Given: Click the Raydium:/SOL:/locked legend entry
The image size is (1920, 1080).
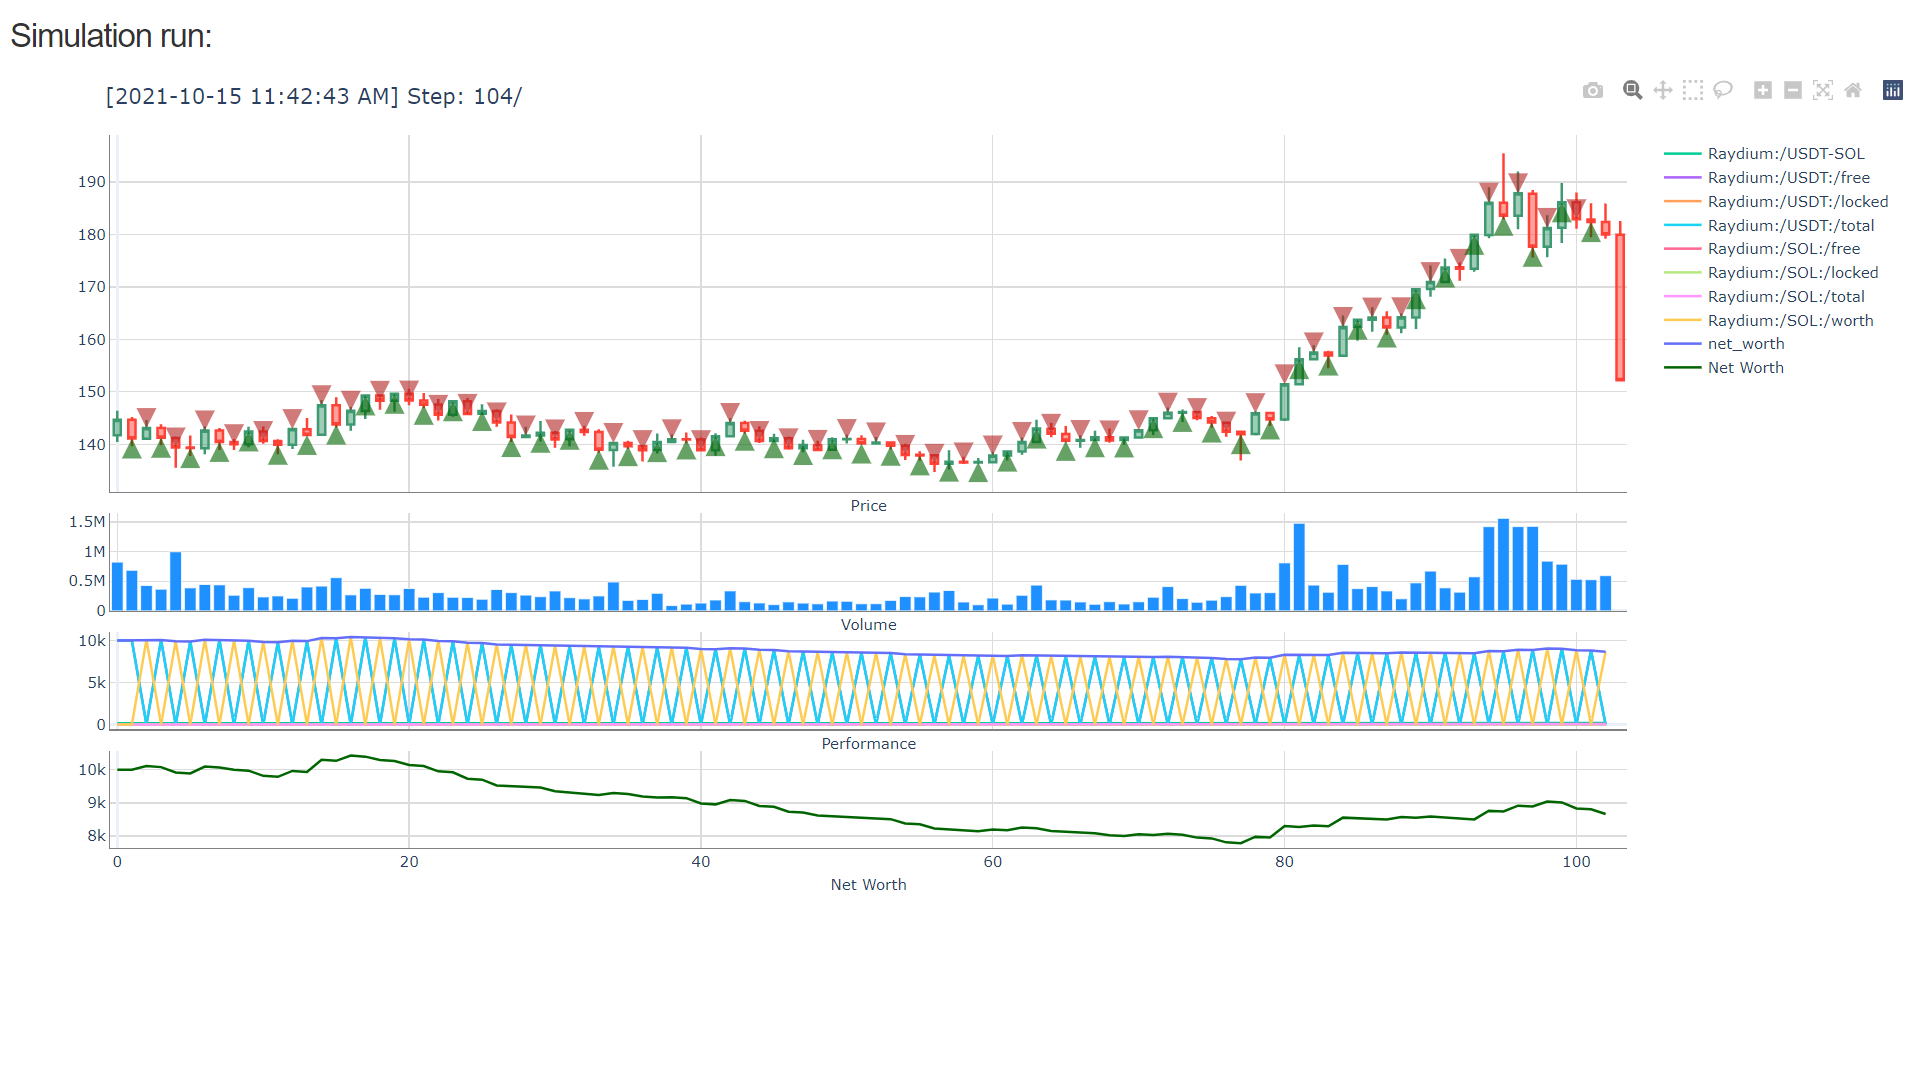Looking at the screenshot, I should pyautogui.click(x=1792, y=273).
